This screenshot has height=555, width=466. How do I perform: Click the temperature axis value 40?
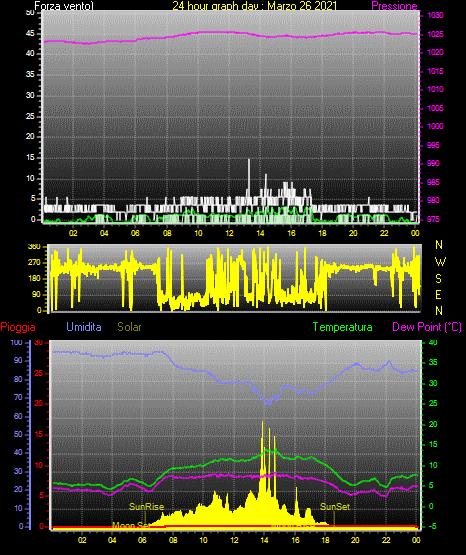[433, 342]
